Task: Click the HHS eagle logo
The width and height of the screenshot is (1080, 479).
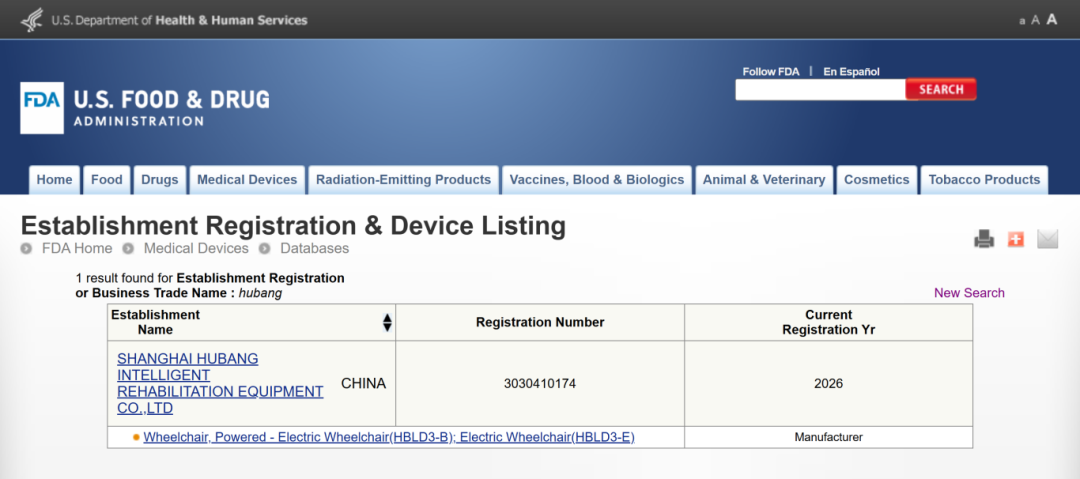Action: (x=32, y=19)
